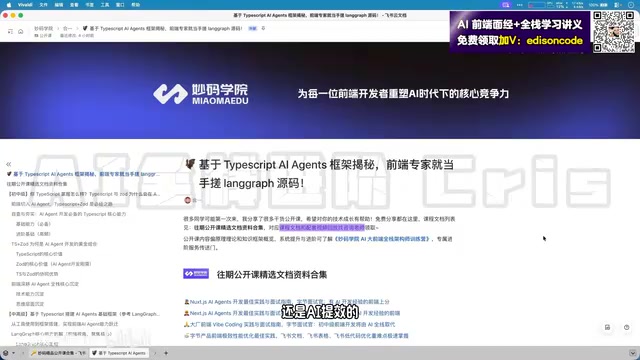Viewport: 640px width, 360px height.
Task: Click the battery status in menu bar
Action: tap(598, 5)
